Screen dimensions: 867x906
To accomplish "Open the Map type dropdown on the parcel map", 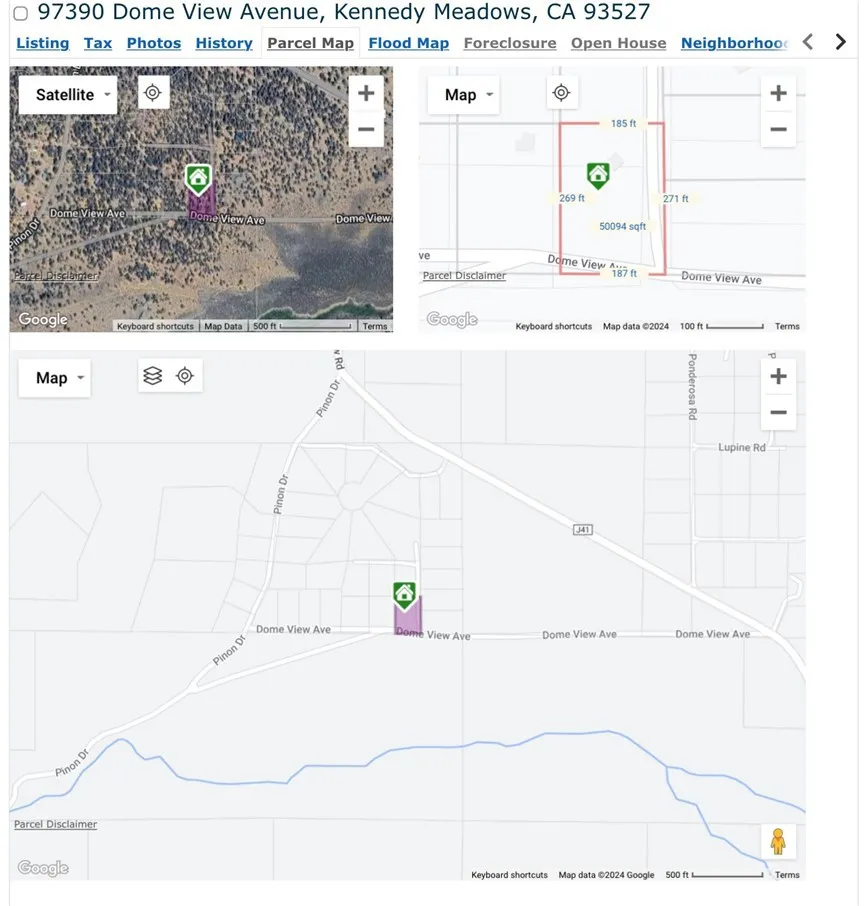I will (463, 95).
